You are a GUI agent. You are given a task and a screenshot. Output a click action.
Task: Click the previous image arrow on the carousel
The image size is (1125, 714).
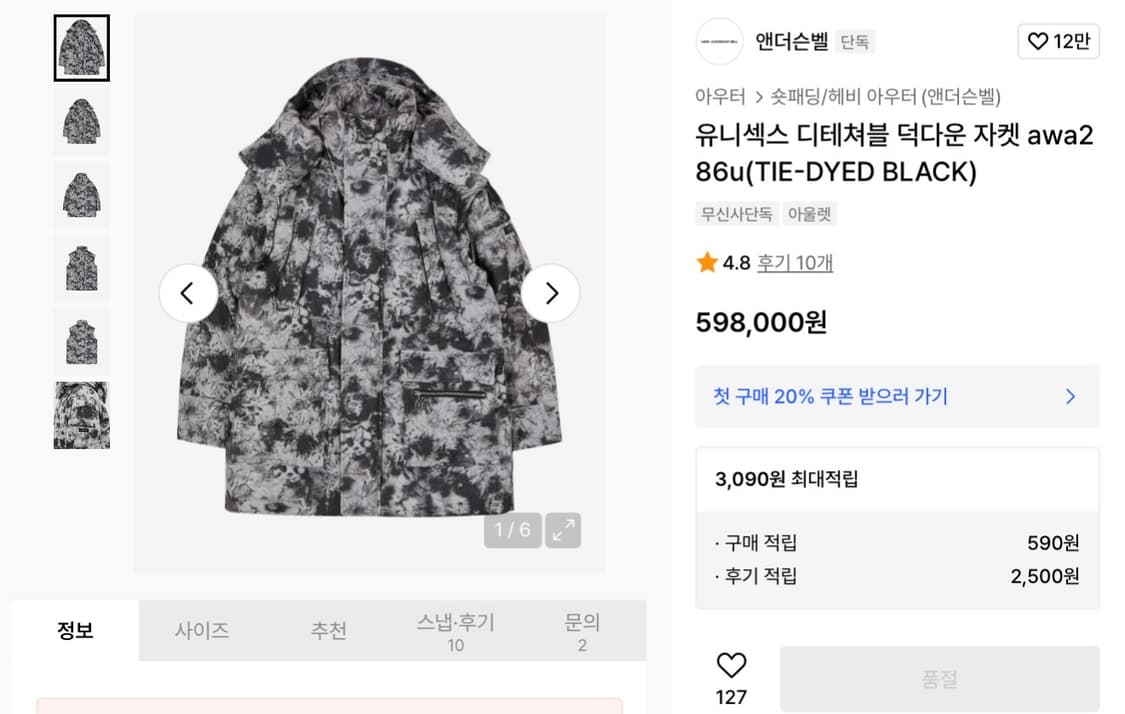coord(189,293)
